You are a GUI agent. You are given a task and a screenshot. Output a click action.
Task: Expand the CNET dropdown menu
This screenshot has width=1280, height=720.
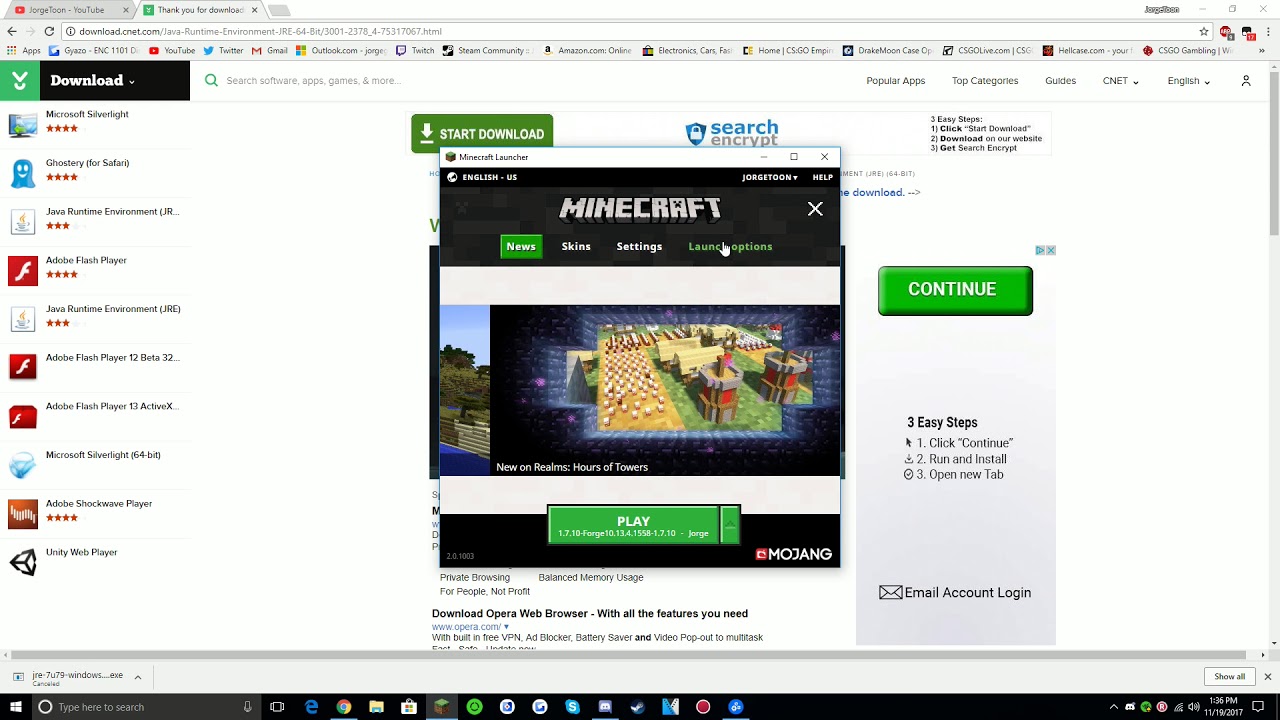(x=1120, y=81)
